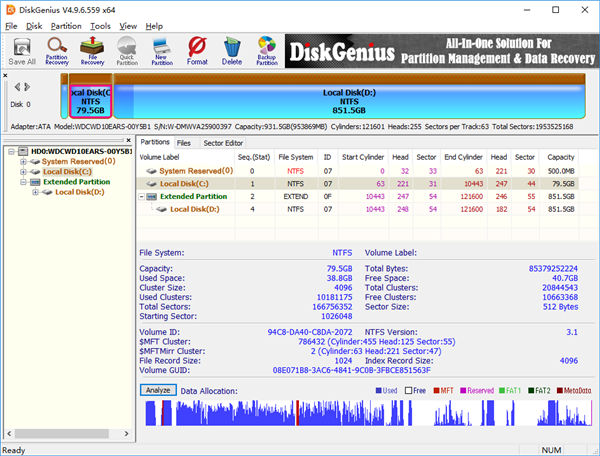Switch to the Files tab

184,143
